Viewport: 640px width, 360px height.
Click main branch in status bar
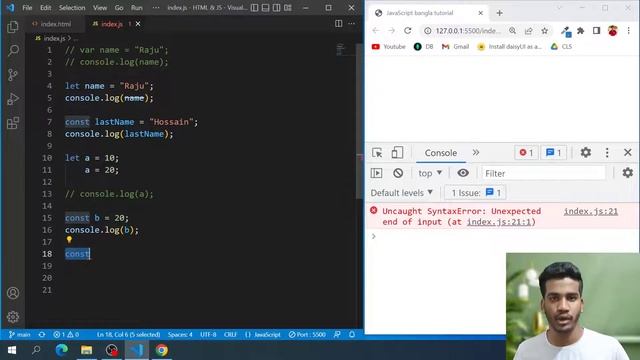point(20,335)
